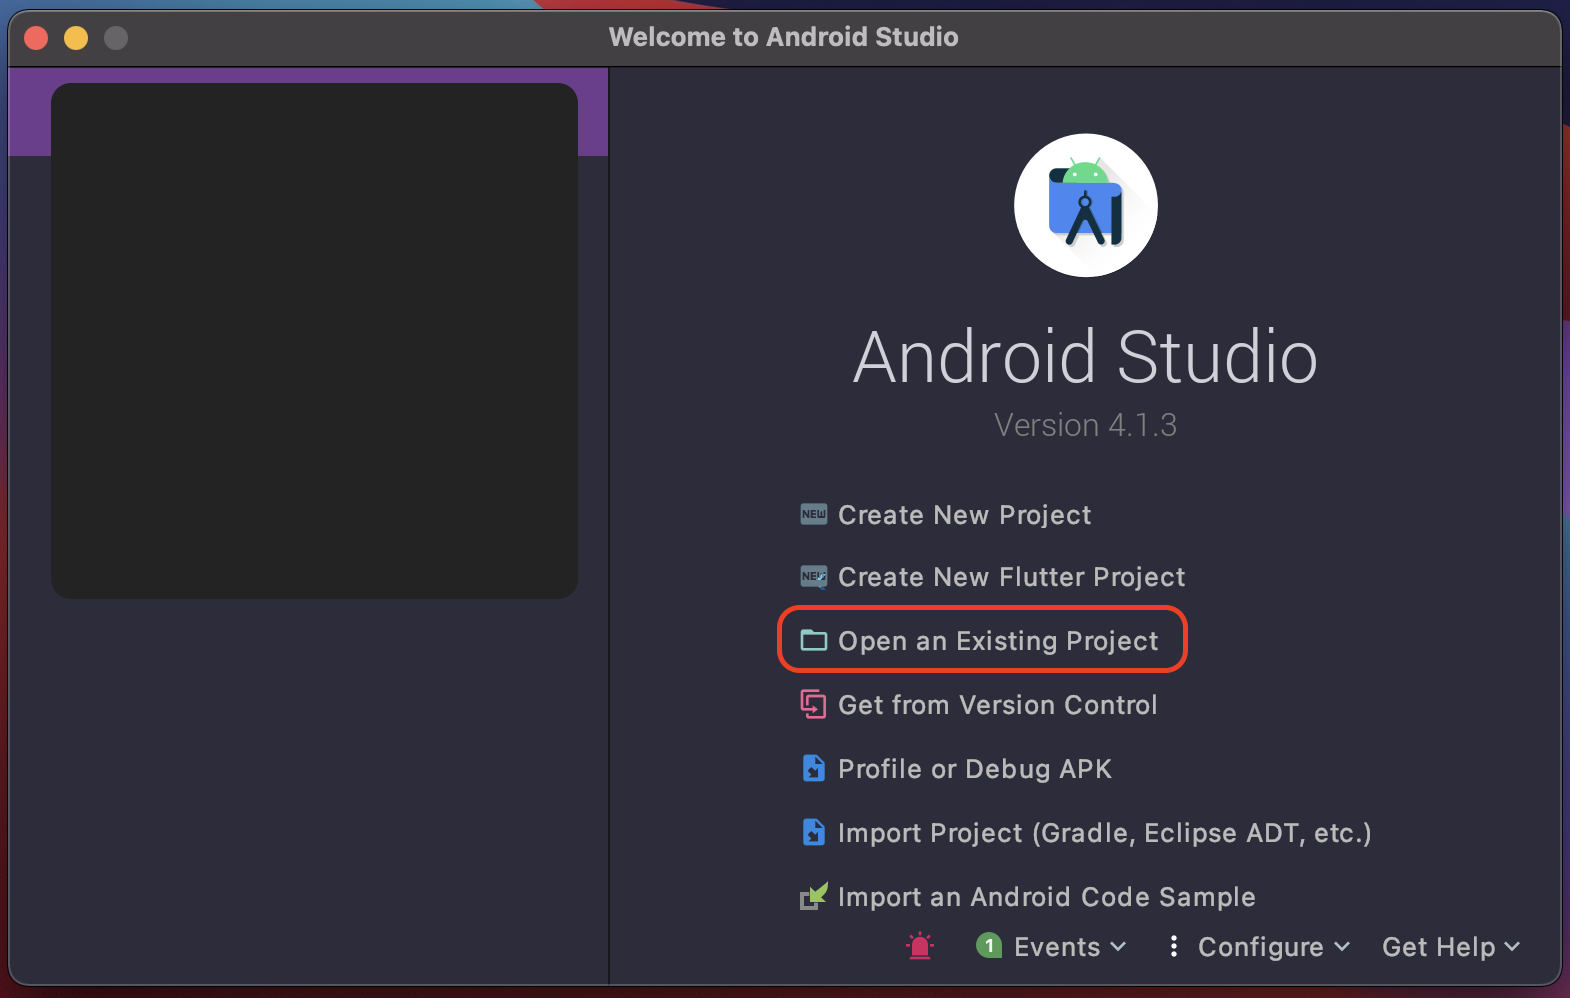This screenshot has width=1570, height=998.
Task: Start a Create New Flutter Project
Action: (1011, 577)
